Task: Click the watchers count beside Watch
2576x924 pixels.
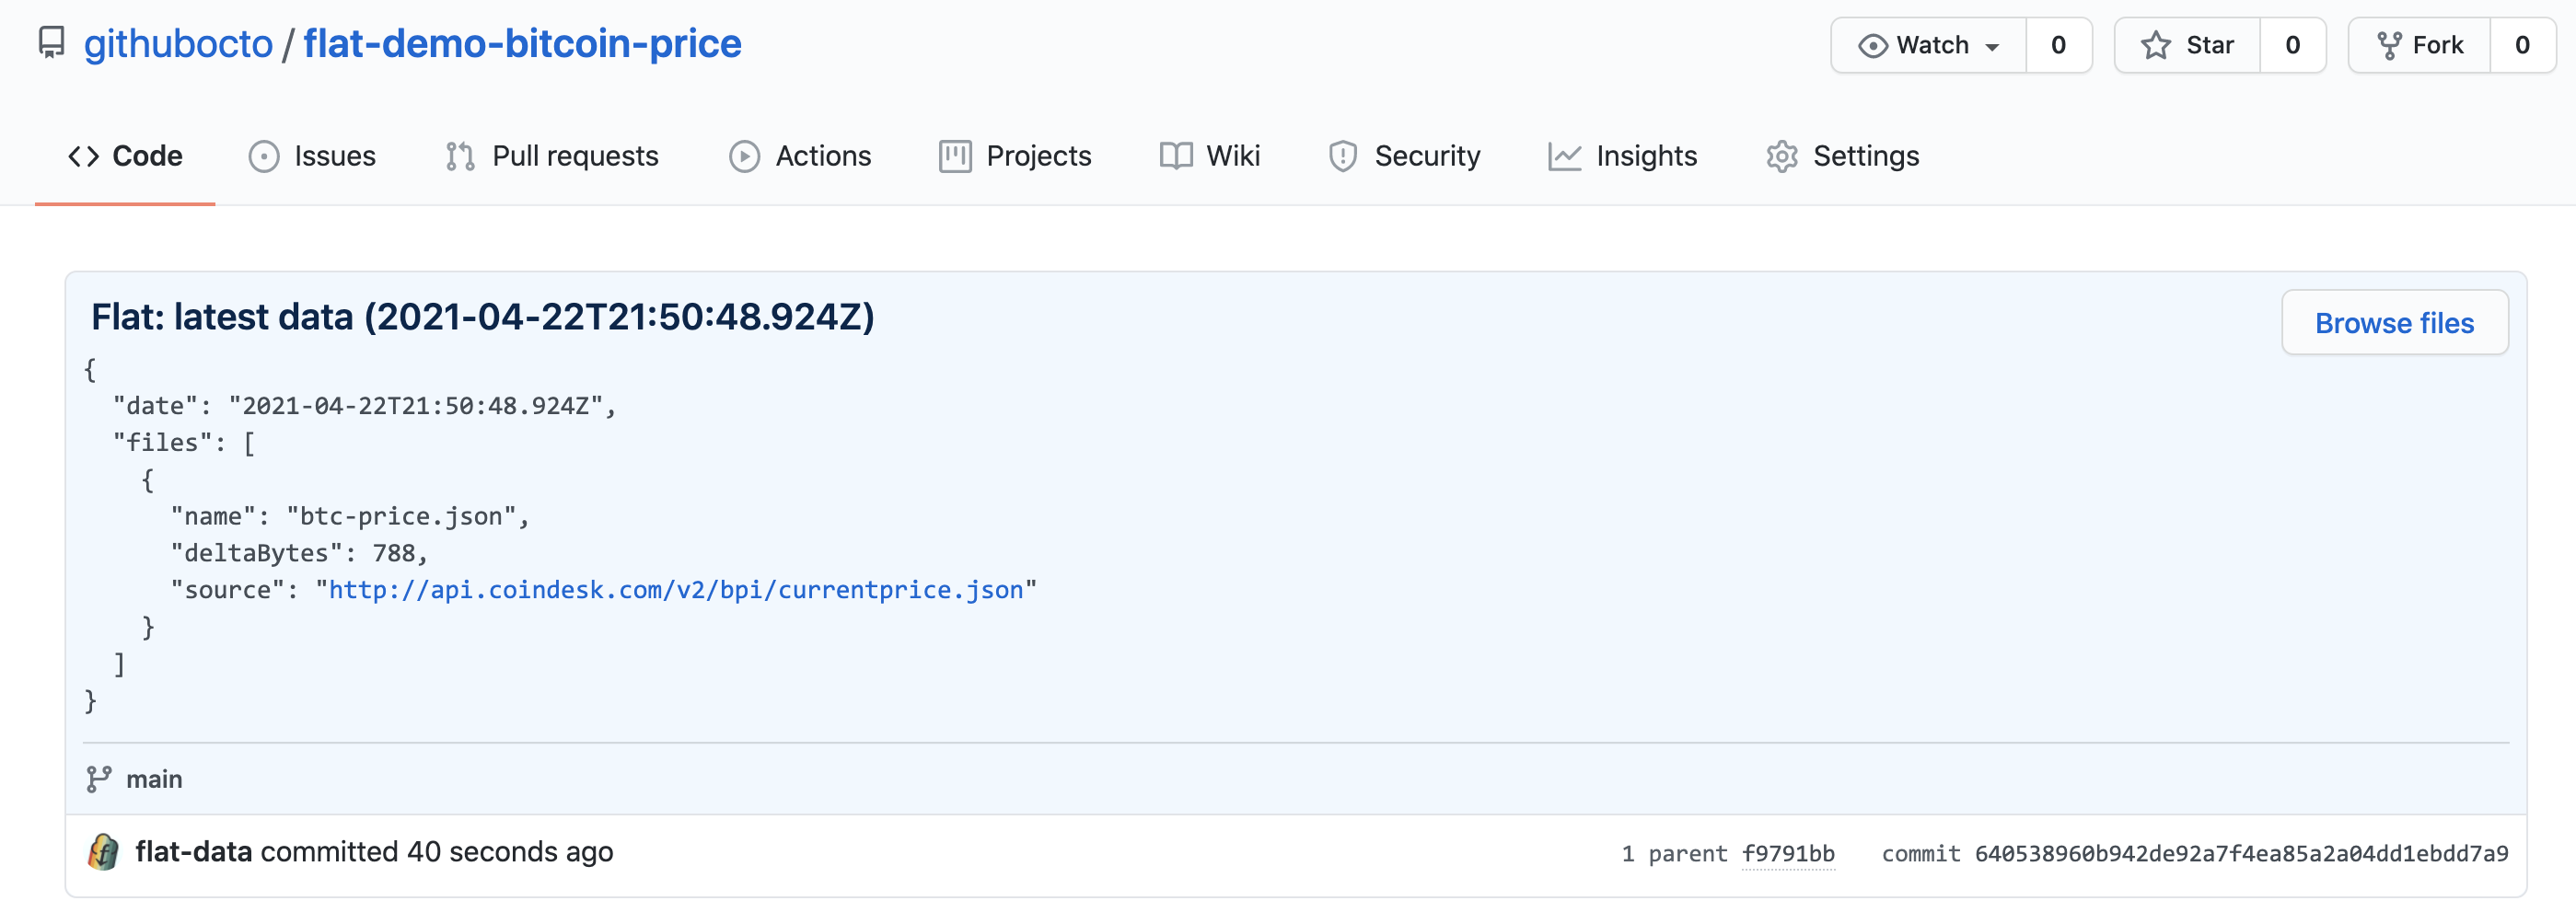Action: click(x=2059, y=45)
